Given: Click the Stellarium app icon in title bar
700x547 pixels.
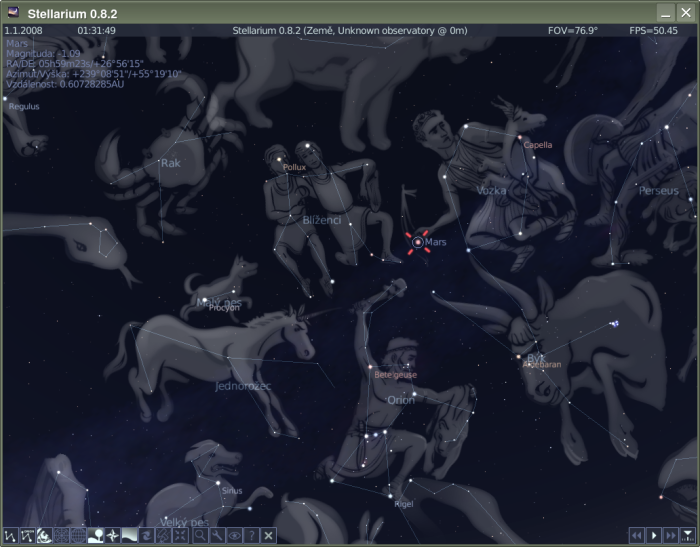Looking at the screenshot, I should [x=13, y=13].
